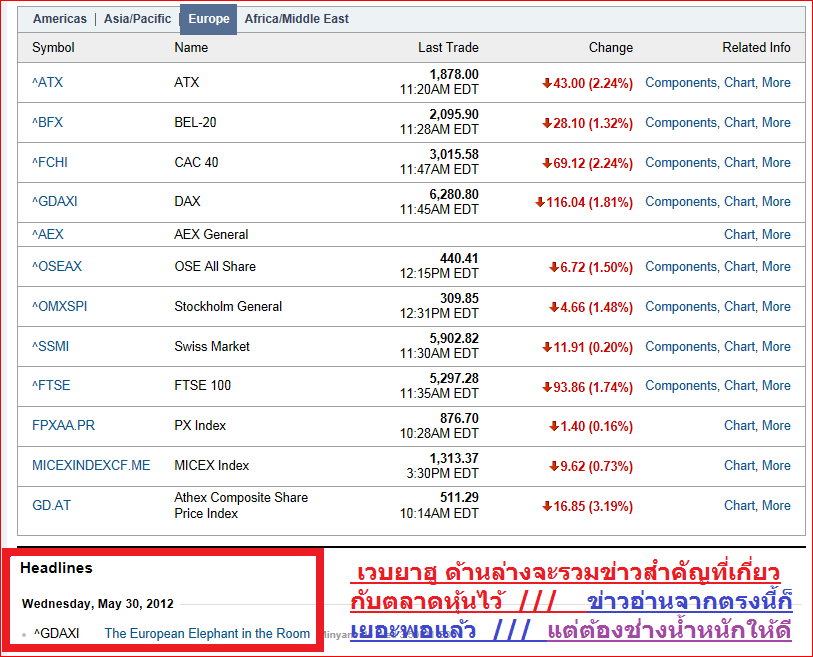This screenshot has width=813, height=657.
Task: Click CAC 40 last trade value 3,015.58
Action: point(454,154)
